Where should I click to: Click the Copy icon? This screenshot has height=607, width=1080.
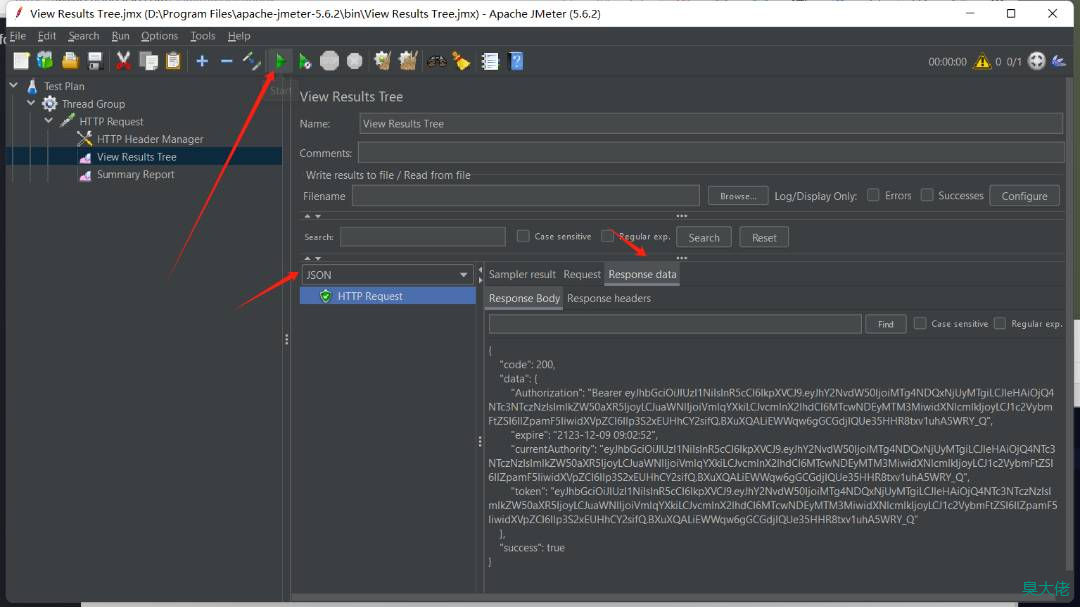click(x=148, y=61)
